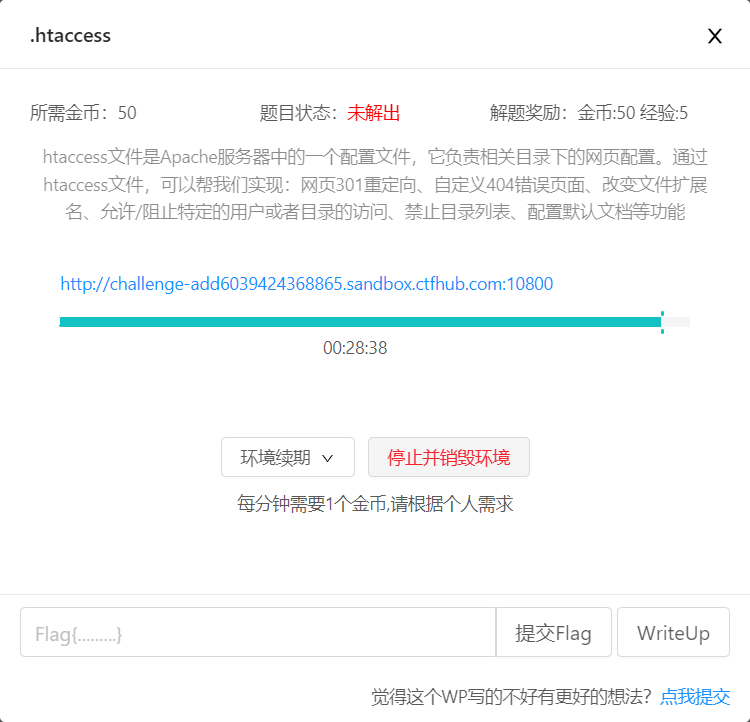Submit the flag with 提交Flag button
Screen dimensions: 750x722
pos(553,633)
